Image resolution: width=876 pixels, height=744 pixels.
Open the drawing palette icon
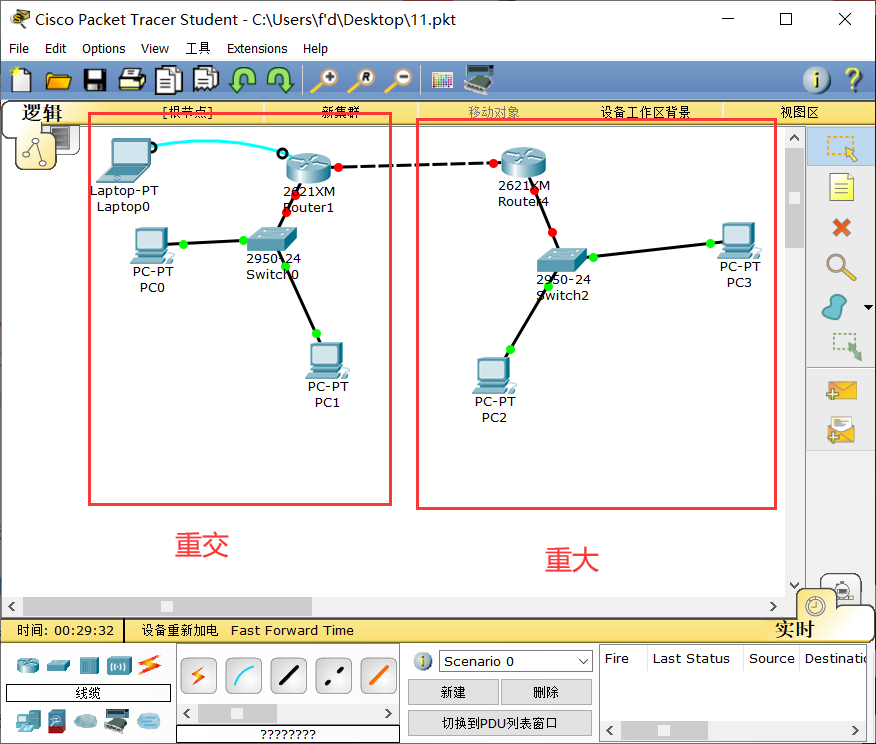[442, 80]
